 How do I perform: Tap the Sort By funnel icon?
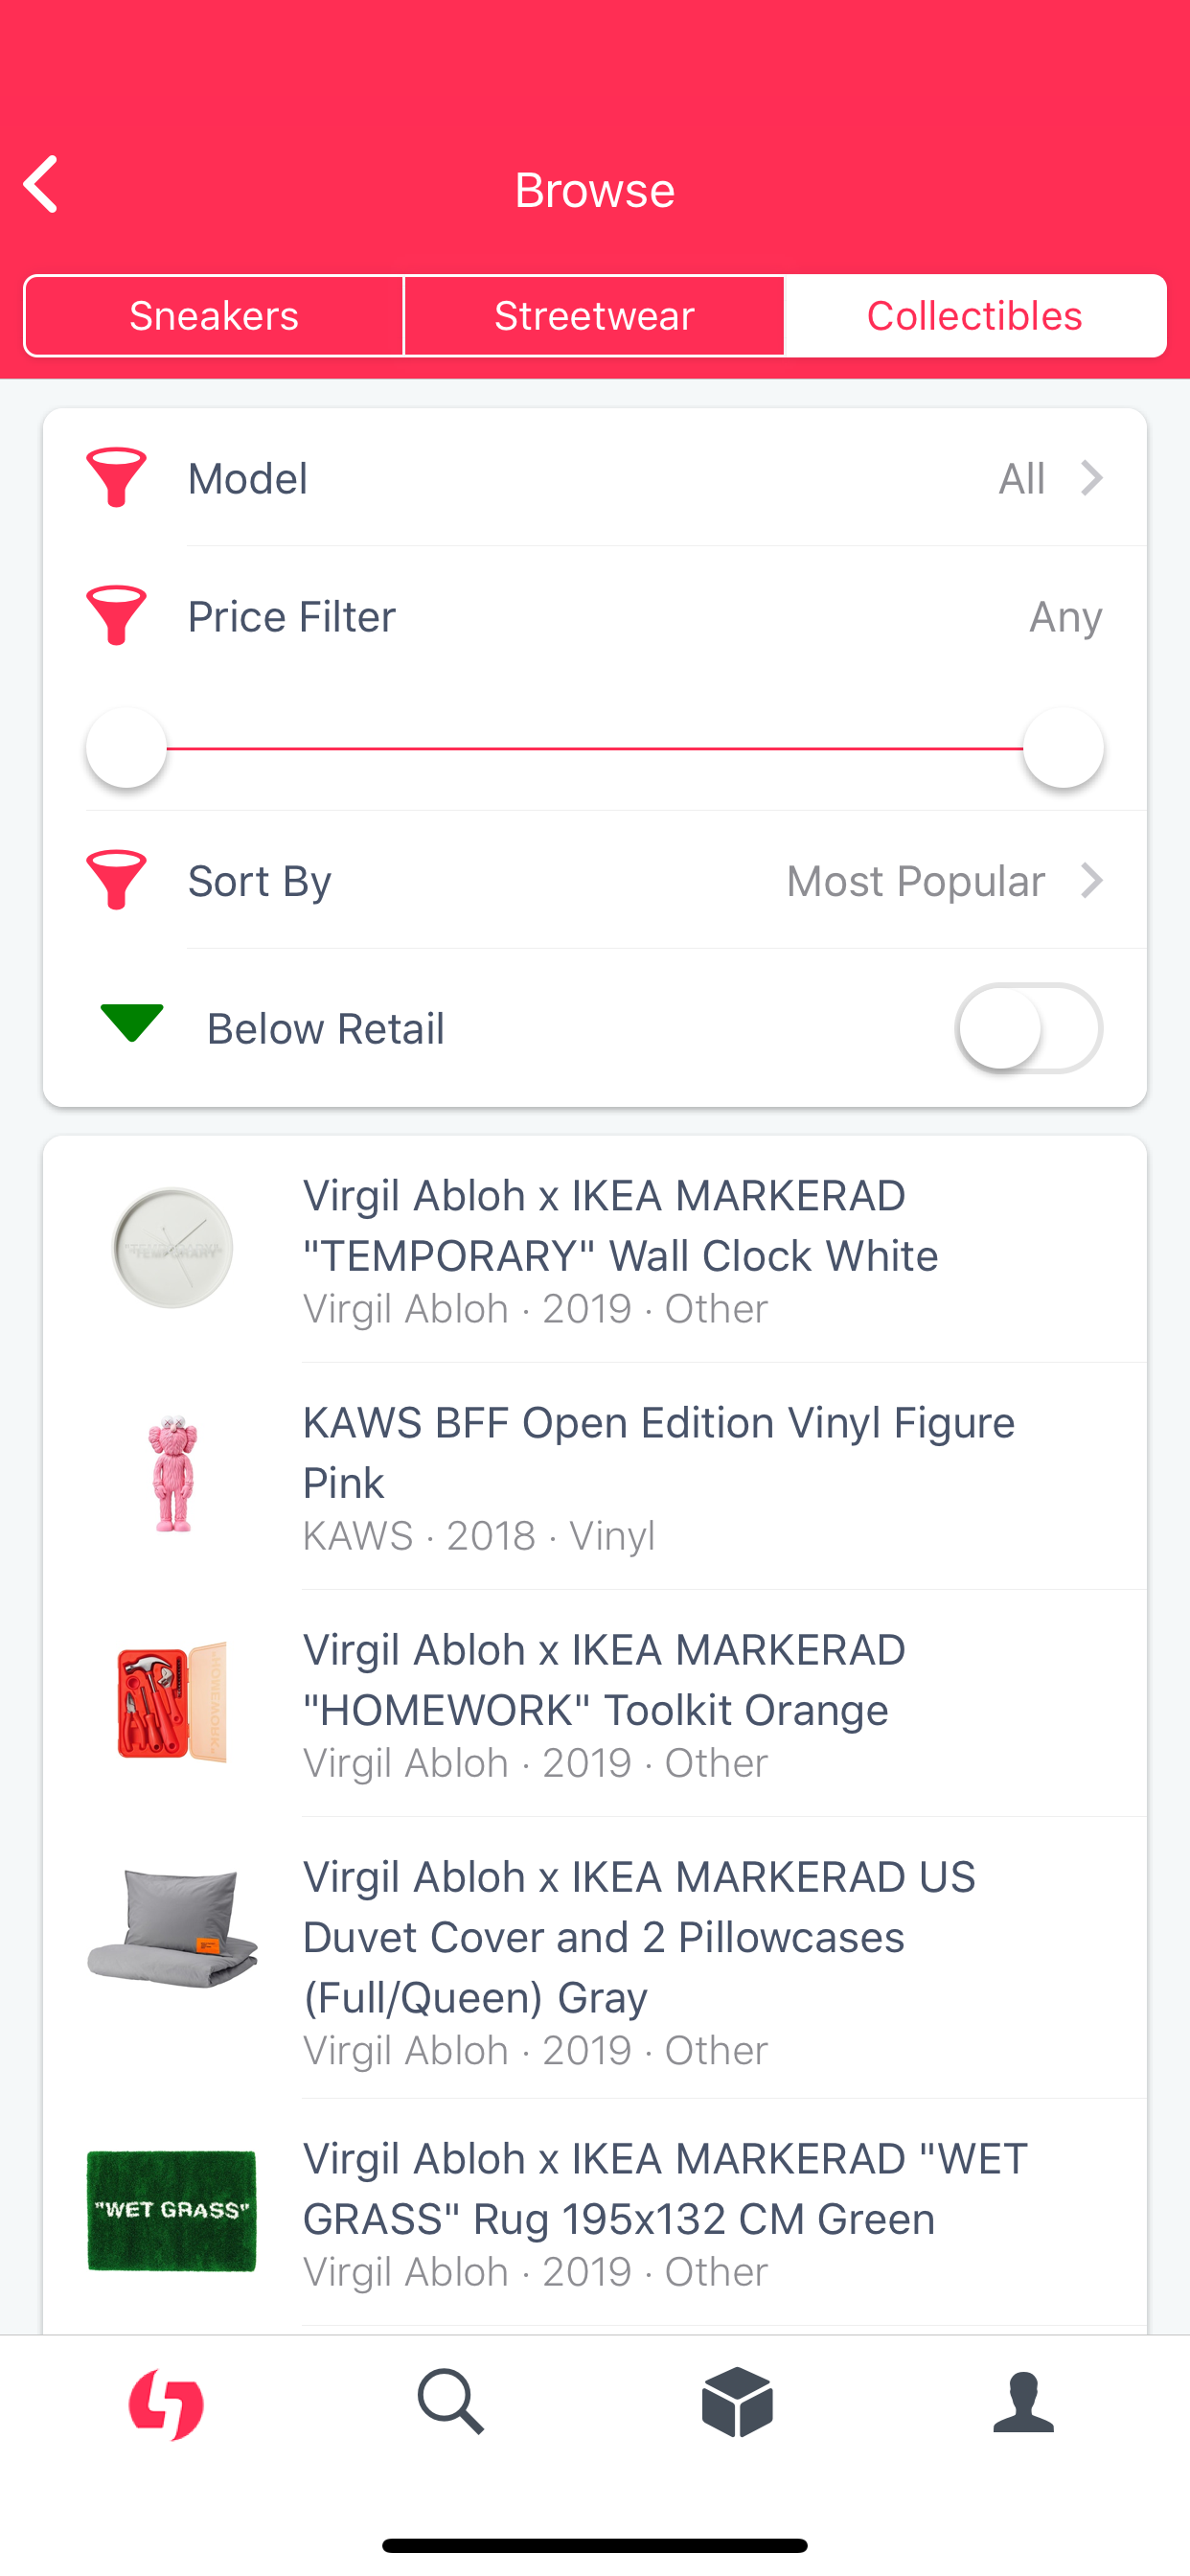pyautogui.click(x=116, y=880)
